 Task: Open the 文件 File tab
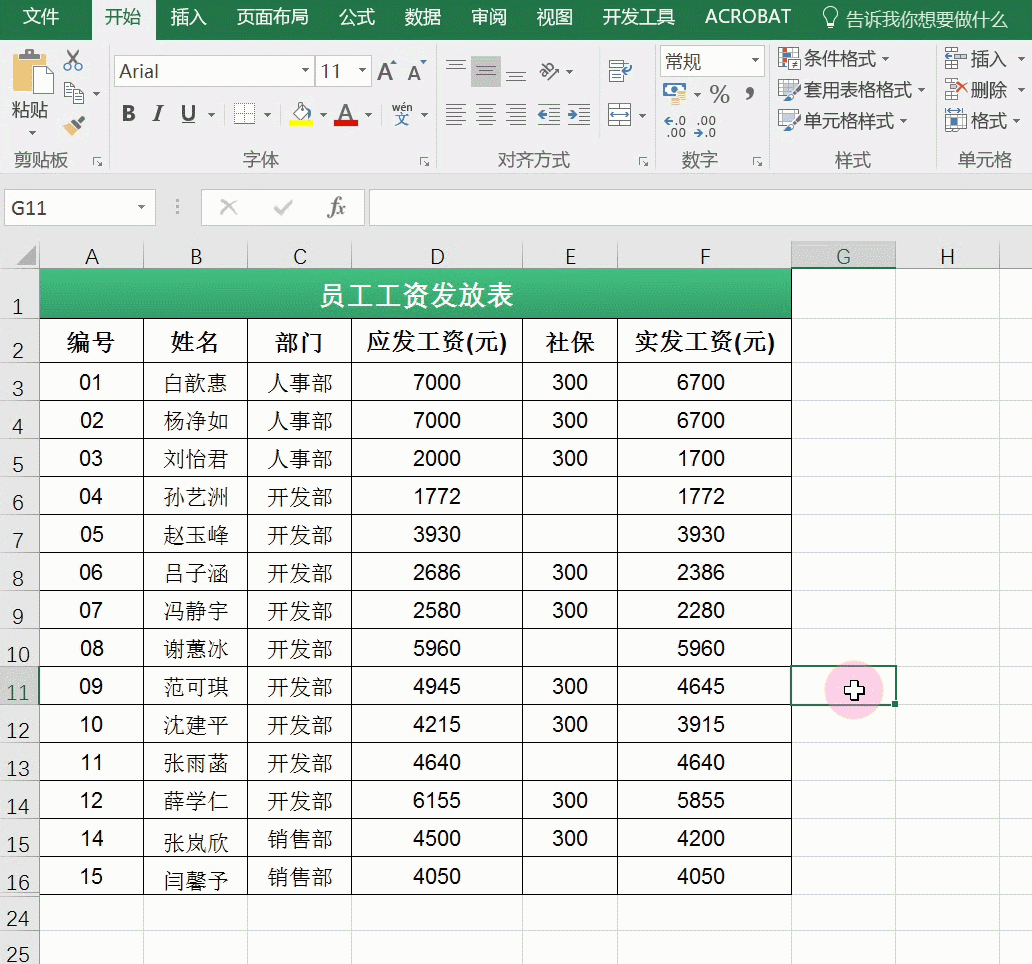point(41,16)
